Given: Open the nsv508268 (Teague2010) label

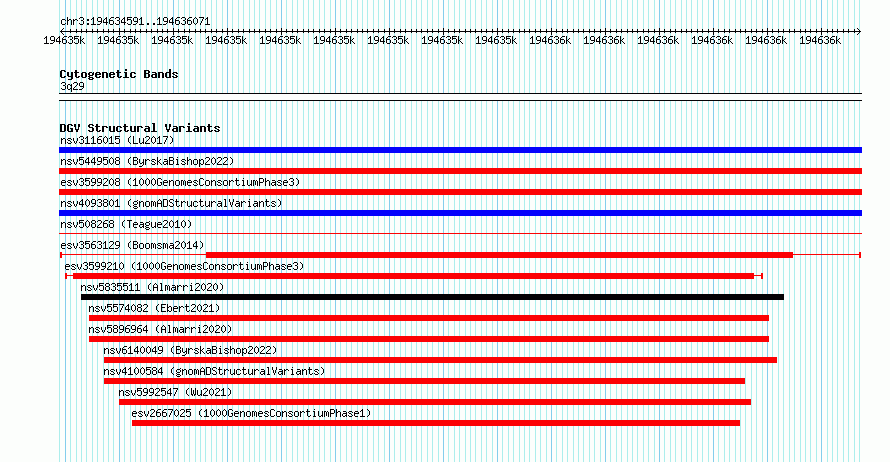Looking at the screenshot, I should [x=126, y=224].
